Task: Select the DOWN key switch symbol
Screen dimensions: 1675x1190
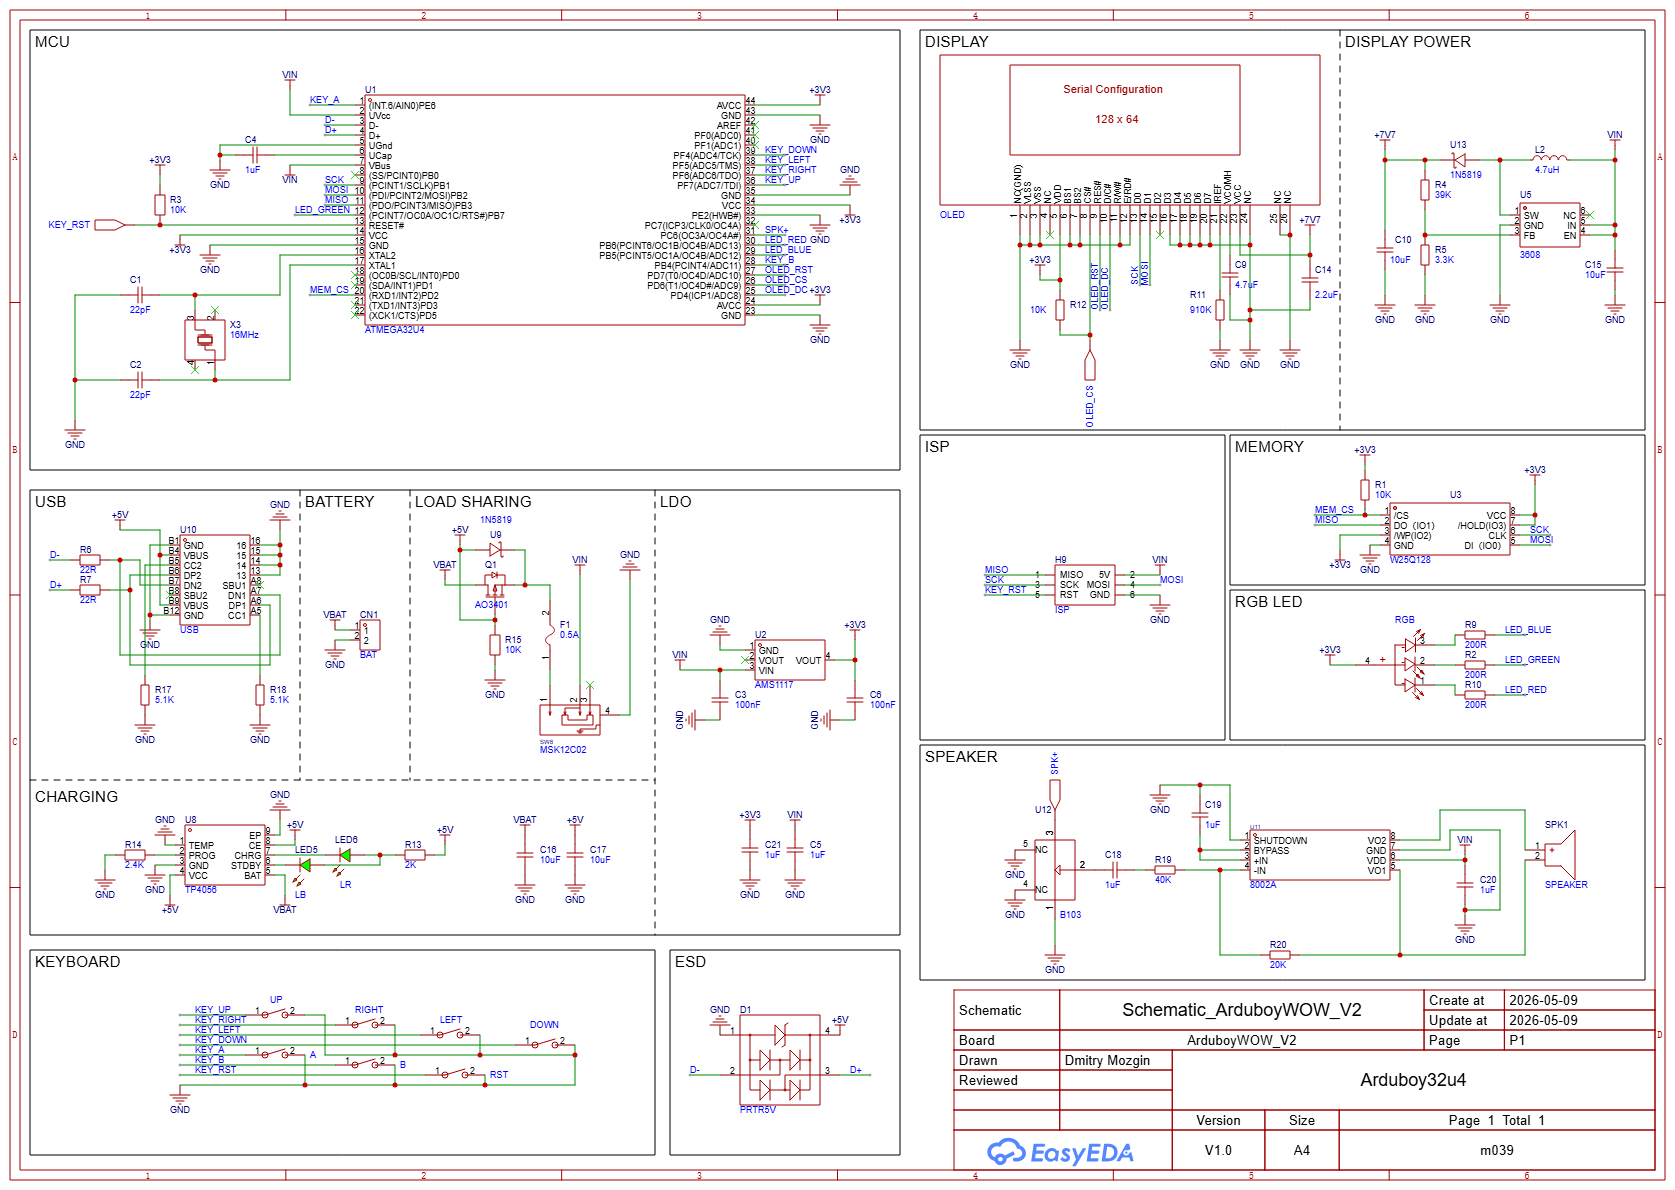Action: pyautogui.click(x=546, y=1043)
